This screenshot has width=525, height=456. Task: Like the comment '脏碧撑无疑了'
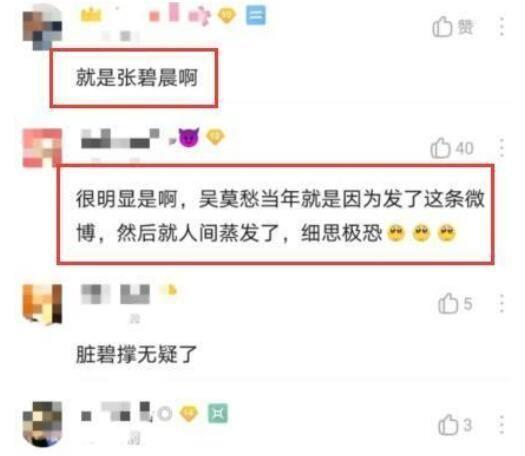pos(455,304)
